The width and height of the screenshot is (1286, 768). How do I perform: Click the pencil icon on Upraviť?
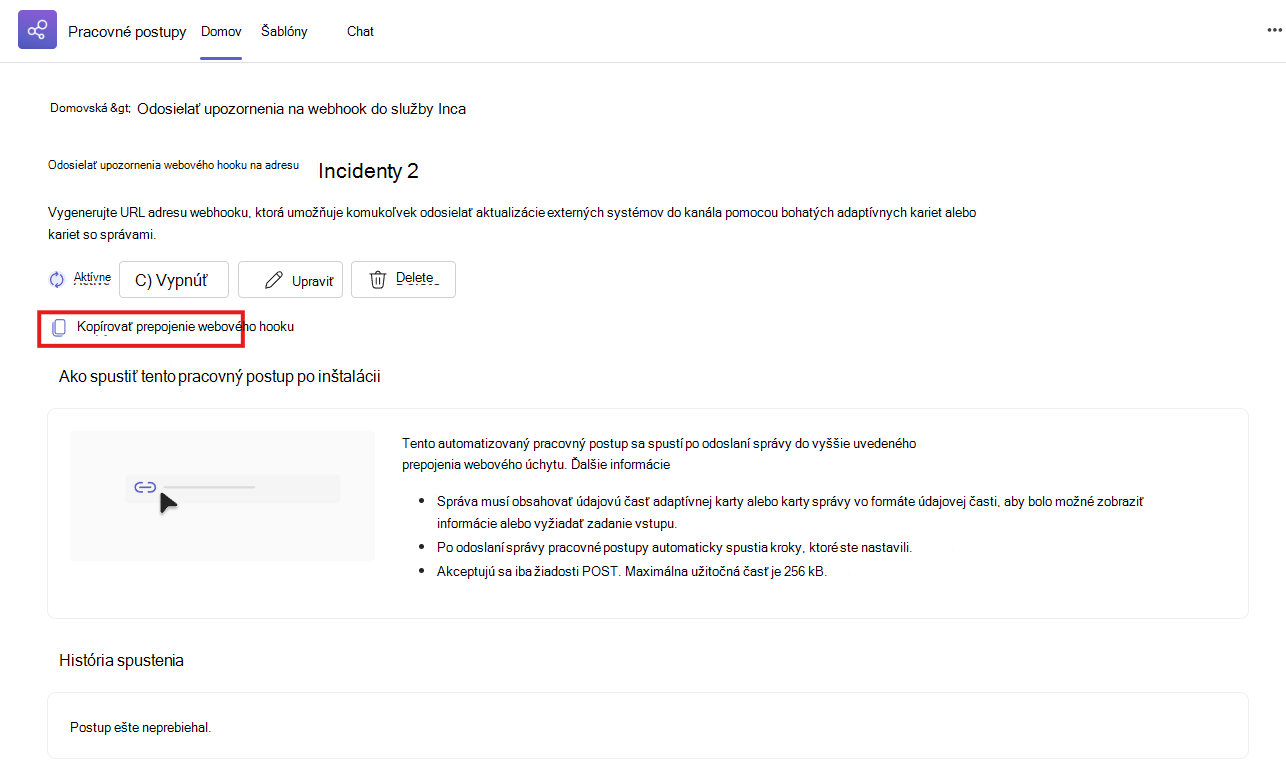[x=273, y=280]
